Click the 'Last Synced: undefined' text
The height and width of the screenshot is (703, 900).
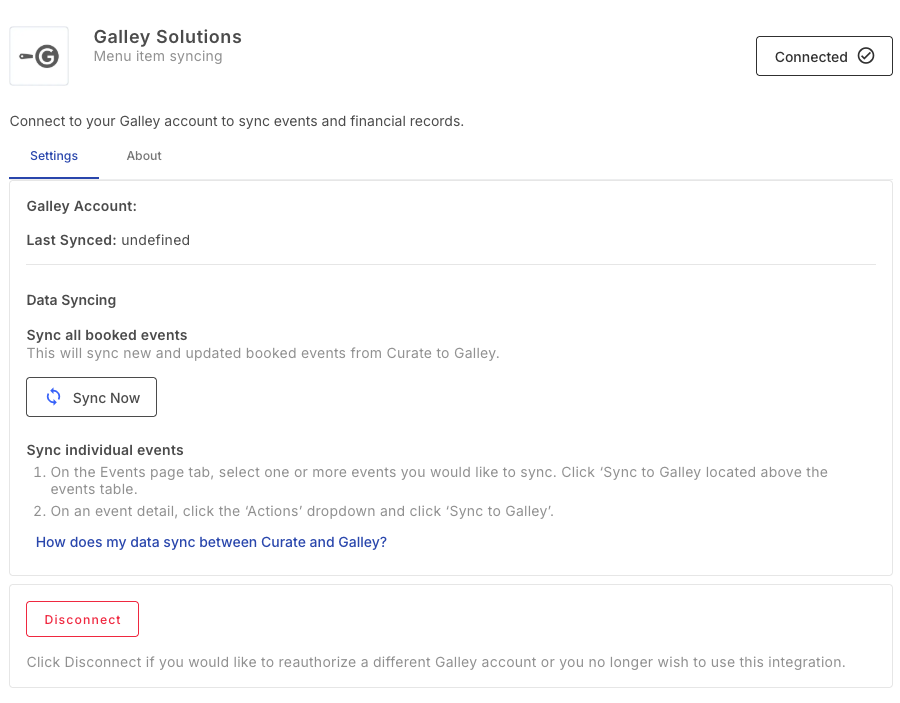(108, 240)
